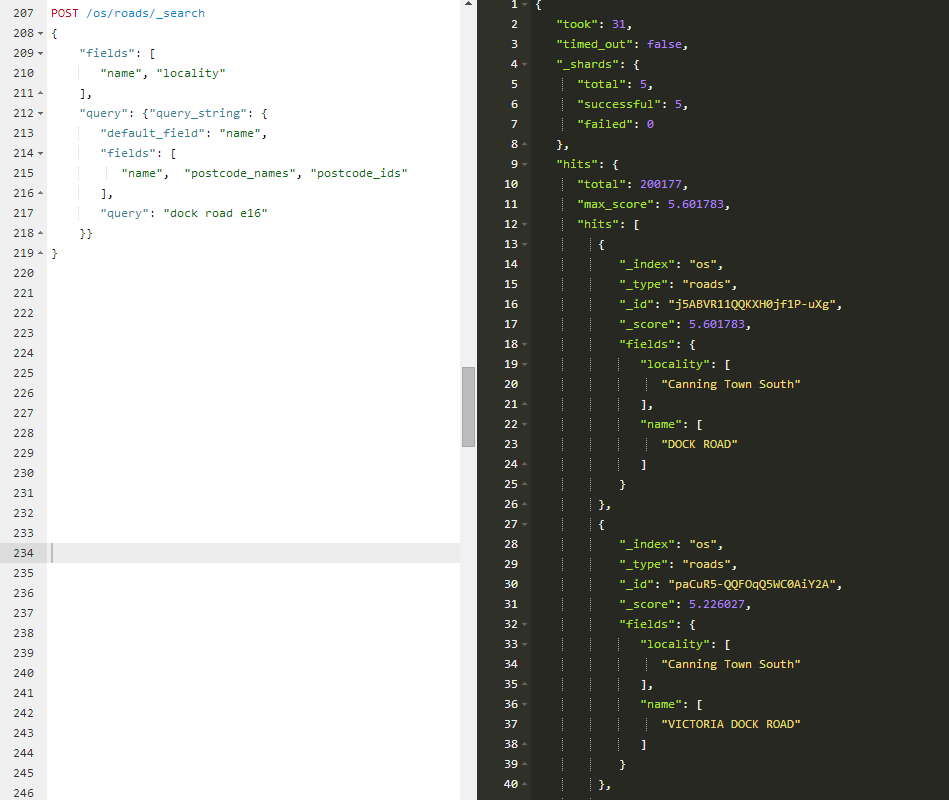Collapse second "fields" fold at response line 32
The width and height of the screenshot is (949, 800).
[x=525, y=624]
